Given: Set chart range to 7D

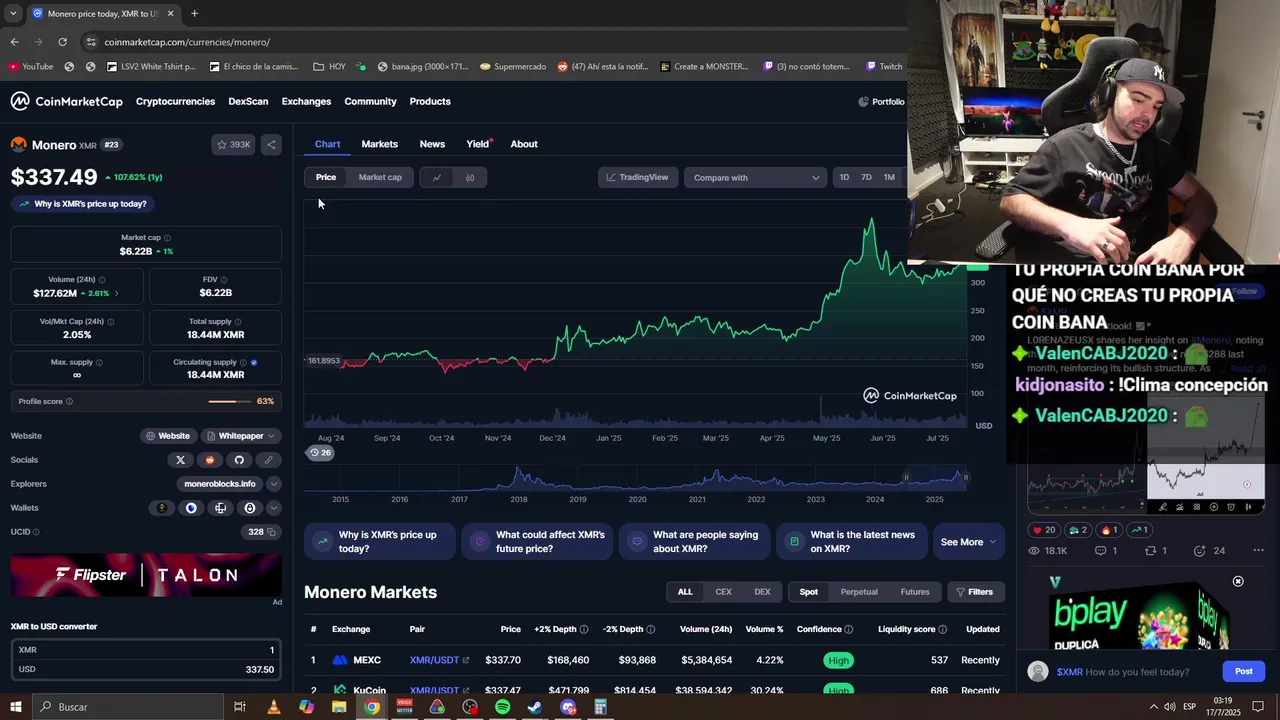Looking at the screenshot, I should coord(866,178).
